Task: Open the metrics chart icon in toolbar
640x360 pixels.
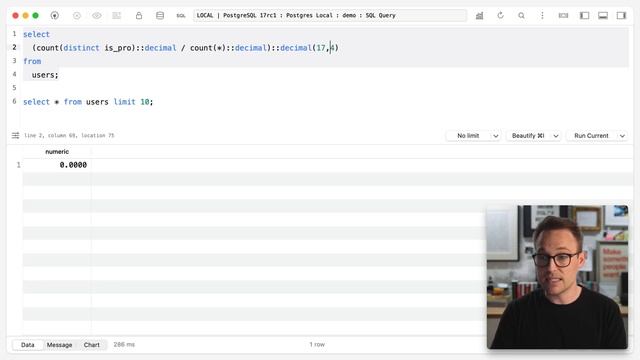Action: pyautogui.click(x=480, y=16)
